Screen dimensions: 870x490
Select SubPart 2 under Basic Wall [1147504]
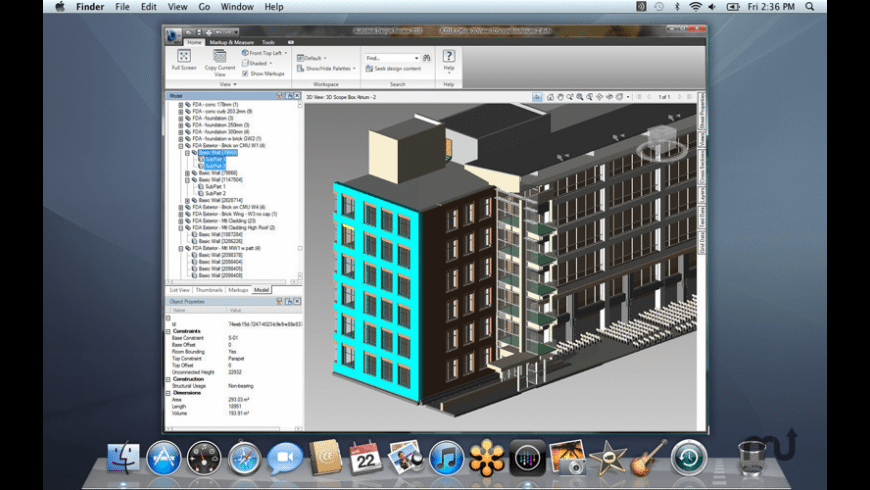click(x=215, y=193)
